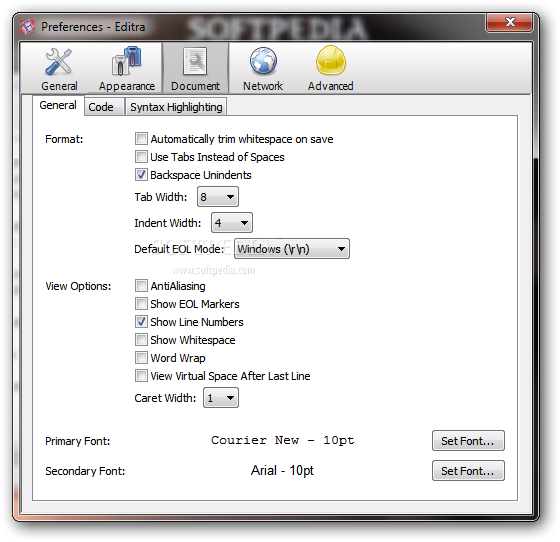Click the Secondary Font label
Image resolution: width=560 pixels, height=542 pixels.
click(85, 471)
